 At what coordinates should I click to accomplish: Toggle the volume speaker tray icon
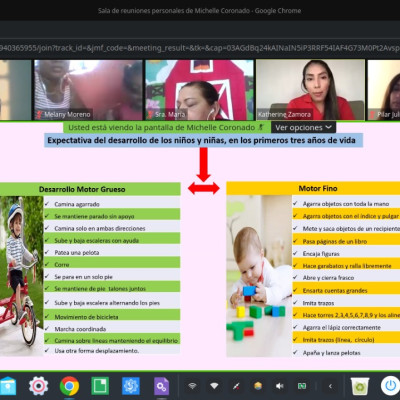[x=279, y=386]
